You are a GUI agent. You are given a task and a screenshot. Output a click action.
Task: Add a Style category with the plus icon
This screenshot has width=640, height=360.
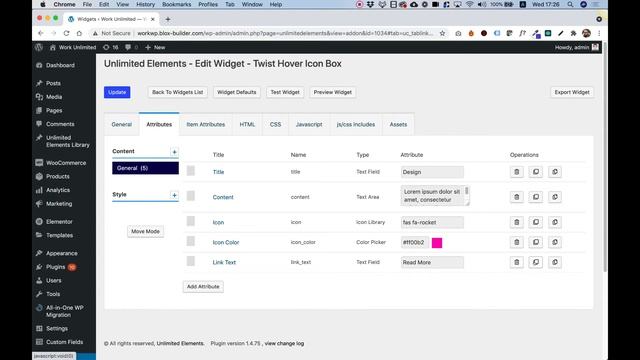[174, 195]
